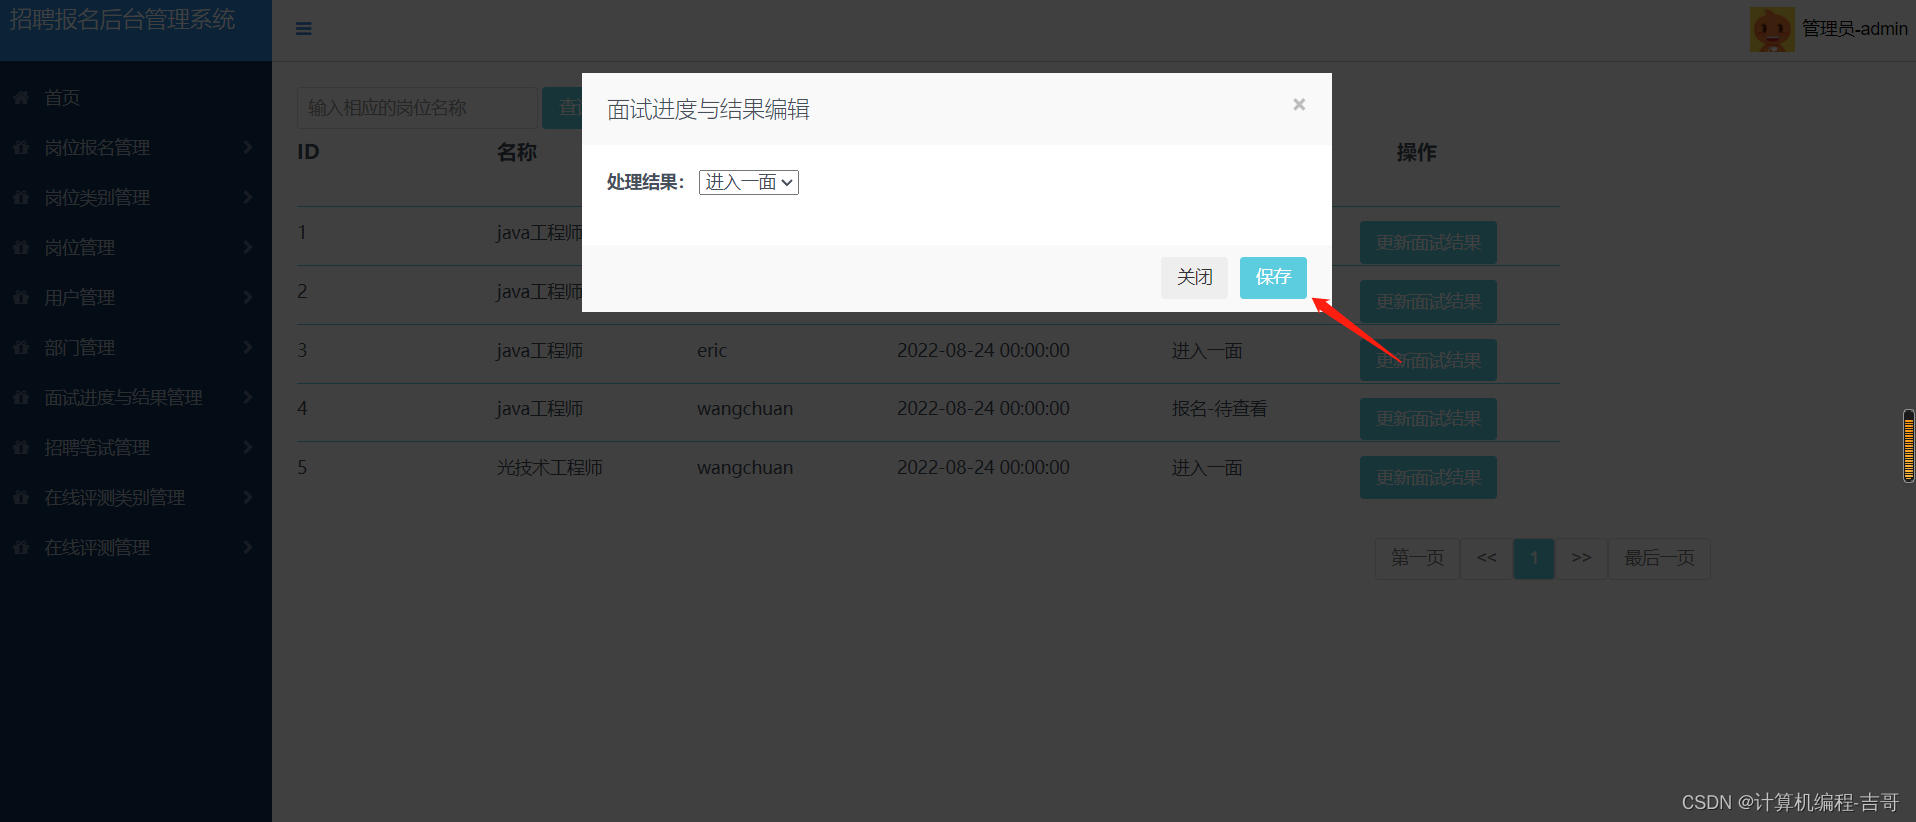Focus the 输入相应的岗位名称 search field
The width and height of the screenshot is (1916, 822).
[x=417, y=108]
